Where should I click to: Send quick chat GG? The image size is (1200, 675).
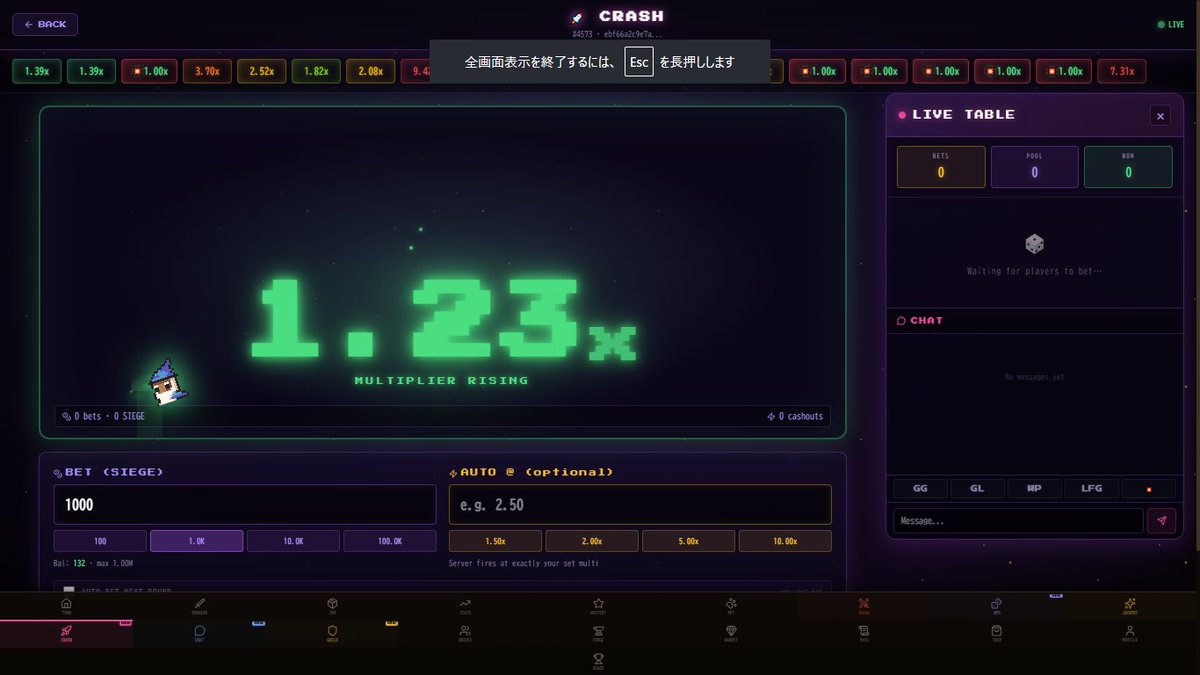[920, 489]
